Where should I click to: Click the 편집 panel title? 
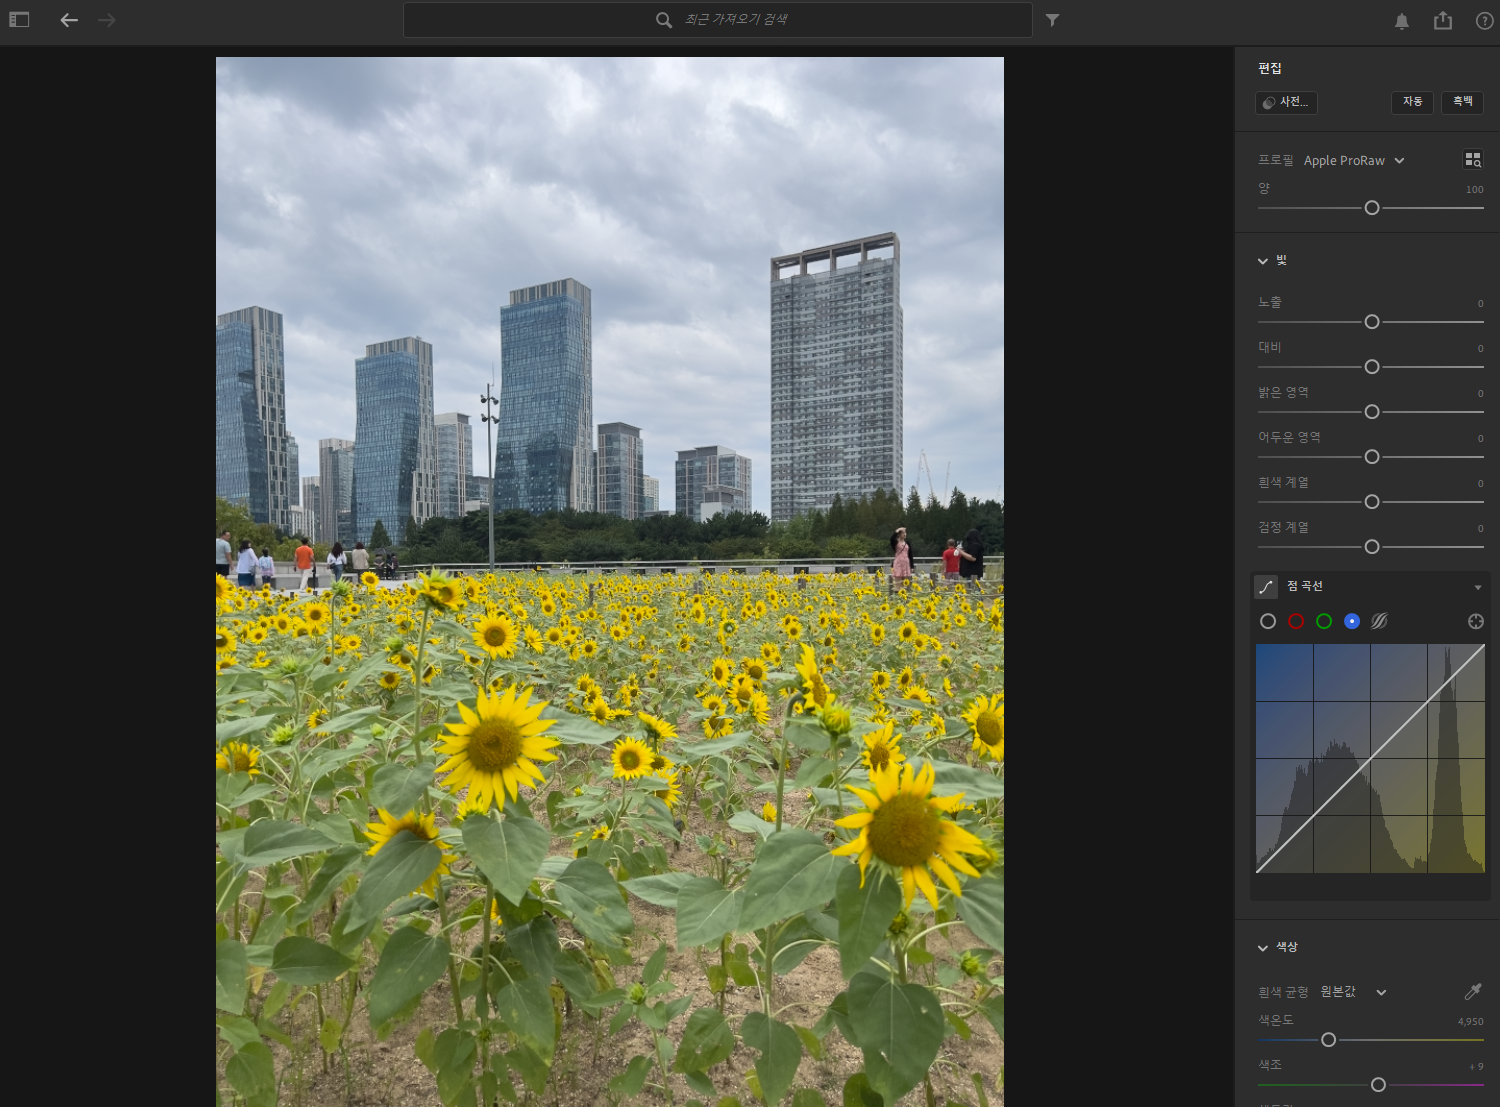pos(1270,68)
